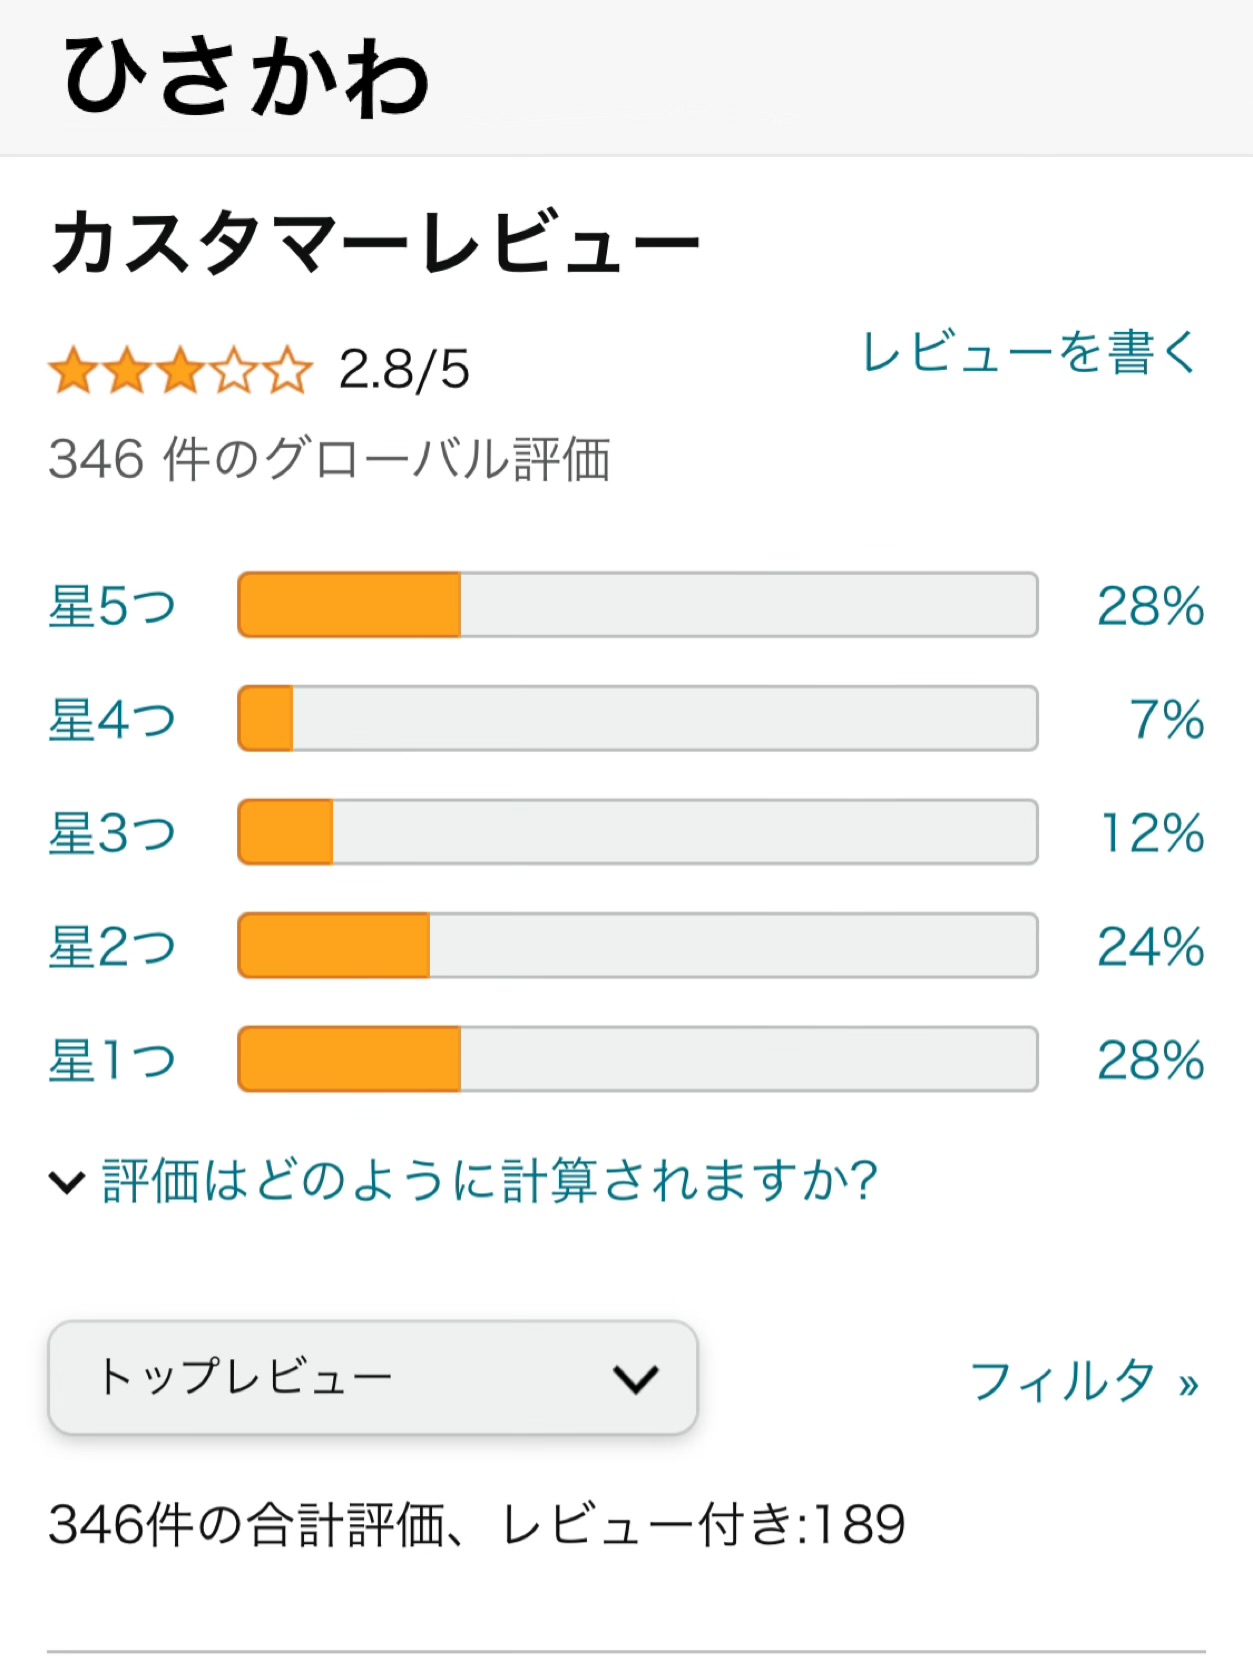Expand 評価はどのように計算されますか? explanation
This screenshot has height=1680, width=1253.
[490, 1181]
